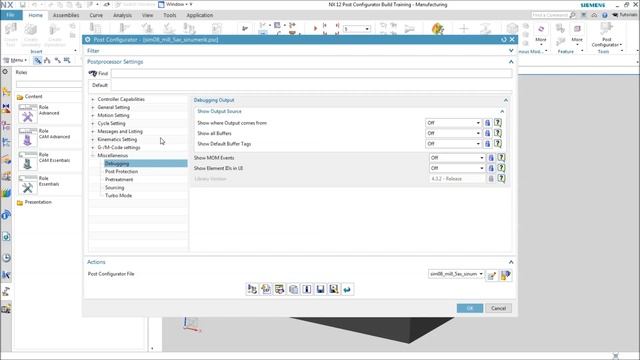Click lock icon for Show Default Buffer Tags
This screenshot has height=360, width=640.
(487, 144)
